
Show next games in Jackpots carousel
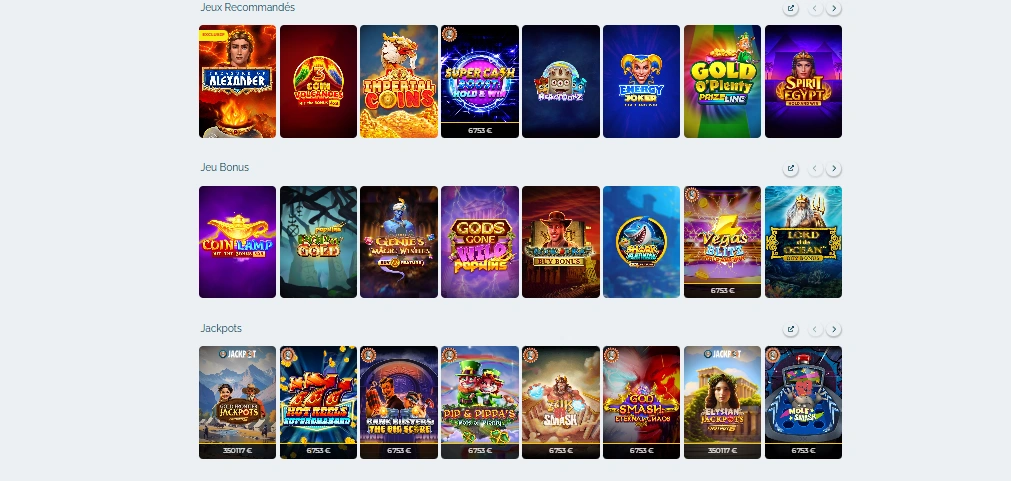pyautogui.click(x=834, y=329)
